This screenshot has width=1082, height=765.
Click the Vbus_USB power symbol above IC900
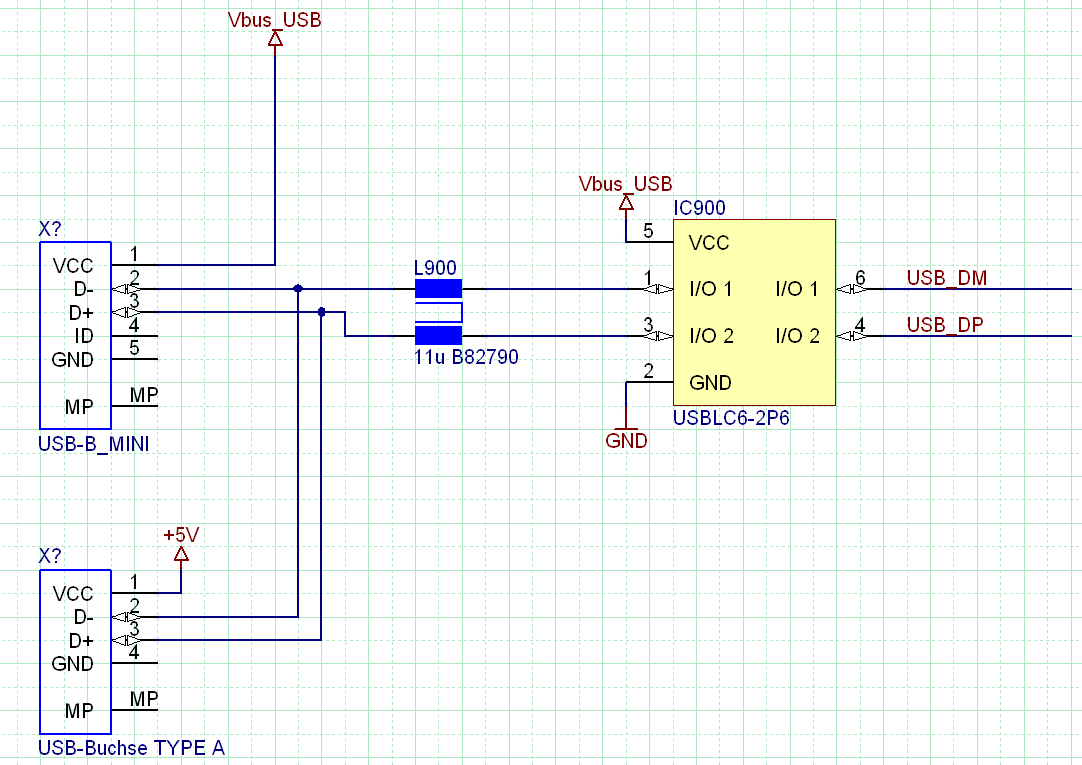(625, 203)
